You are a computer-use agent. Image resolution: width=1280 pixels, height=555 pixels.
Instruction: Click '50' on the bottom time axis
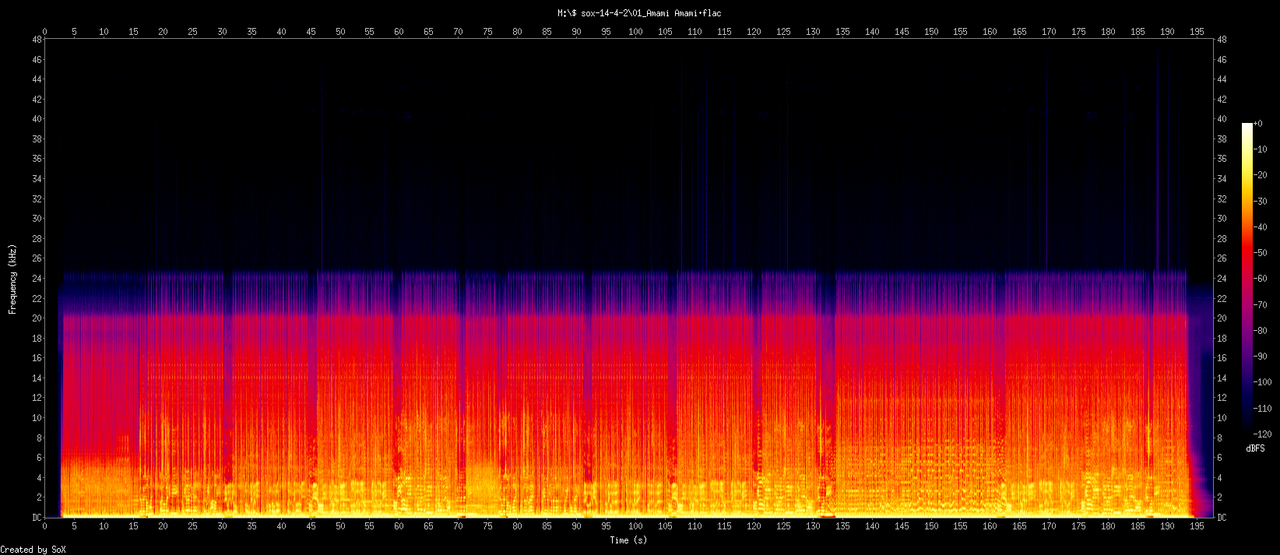[x=340, y=526]
